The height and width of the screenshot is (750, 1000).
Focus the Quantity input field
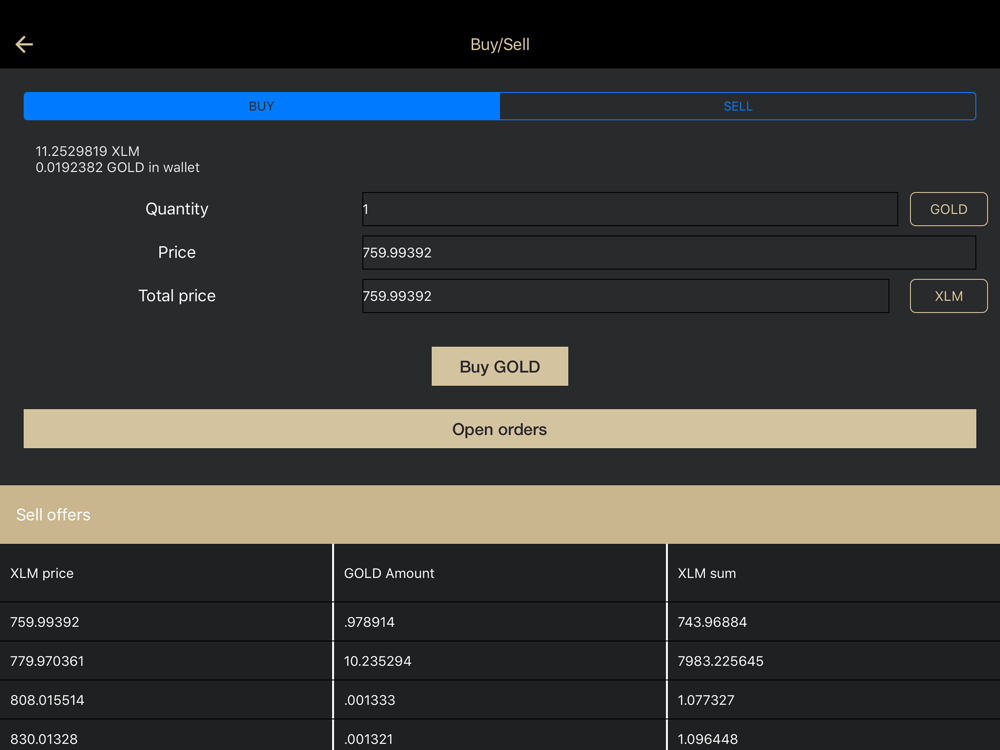[629, 209]
